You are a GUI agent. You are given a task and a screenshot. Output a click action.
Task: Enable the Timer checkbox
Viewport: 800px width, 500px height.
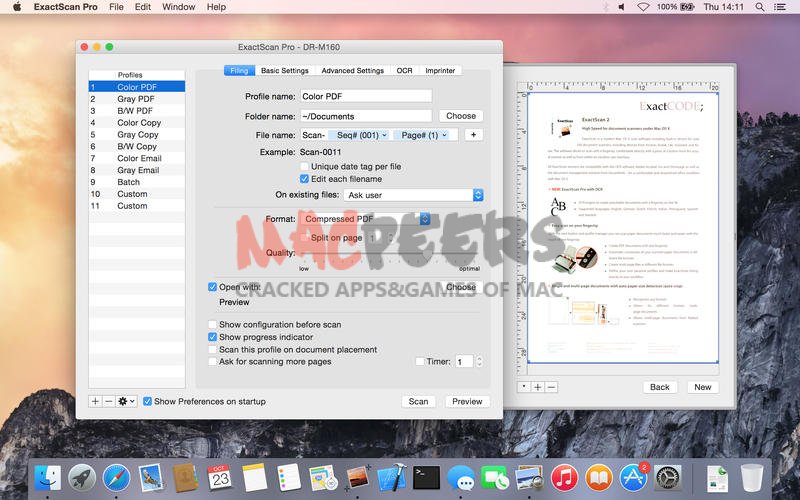pos(419,361)
